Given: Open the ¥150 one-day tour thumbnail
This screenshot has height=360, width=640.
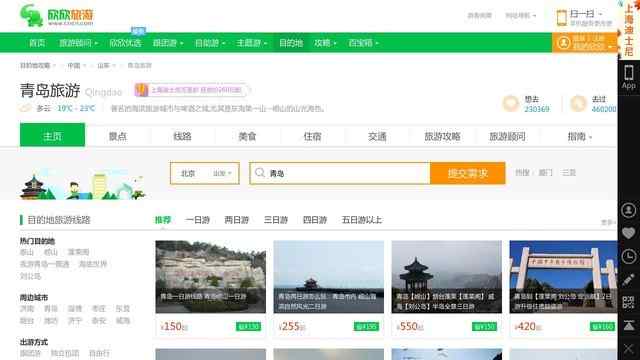Looking at the screenshot, I should tap(211, 277).
